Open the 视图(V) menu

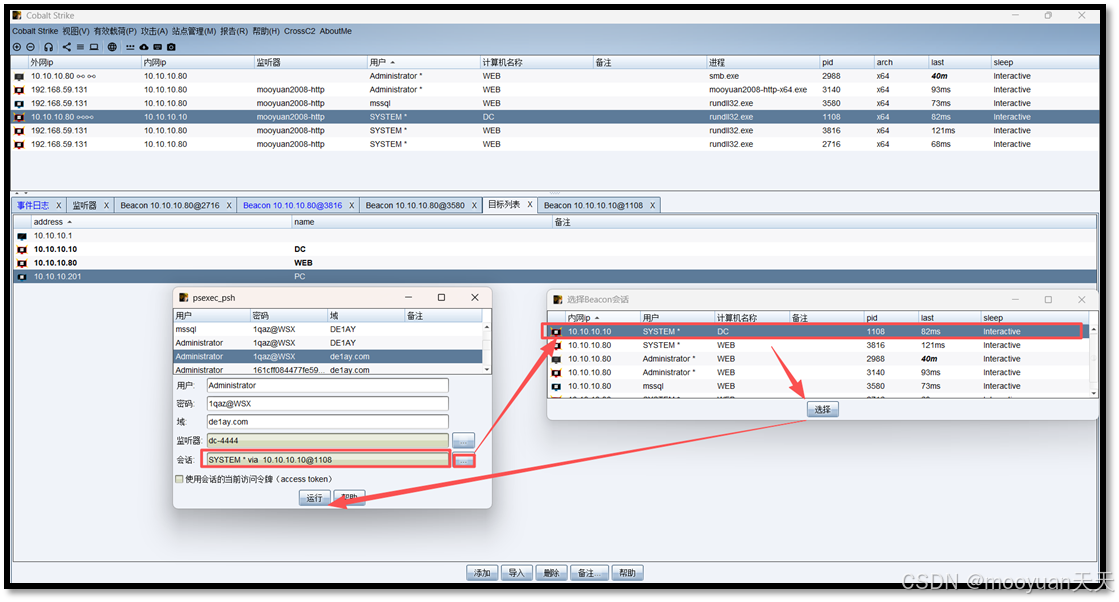[76, 31]
